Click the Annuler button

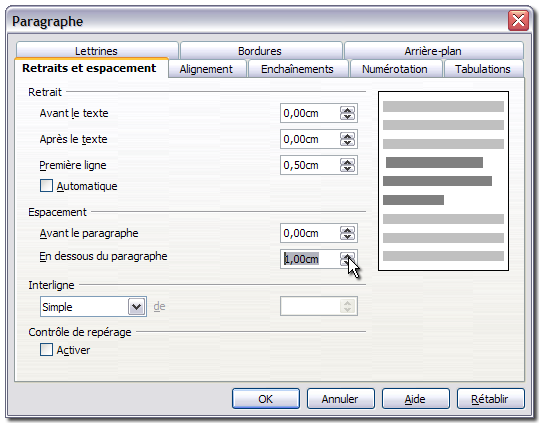click(x=340, y=399)
